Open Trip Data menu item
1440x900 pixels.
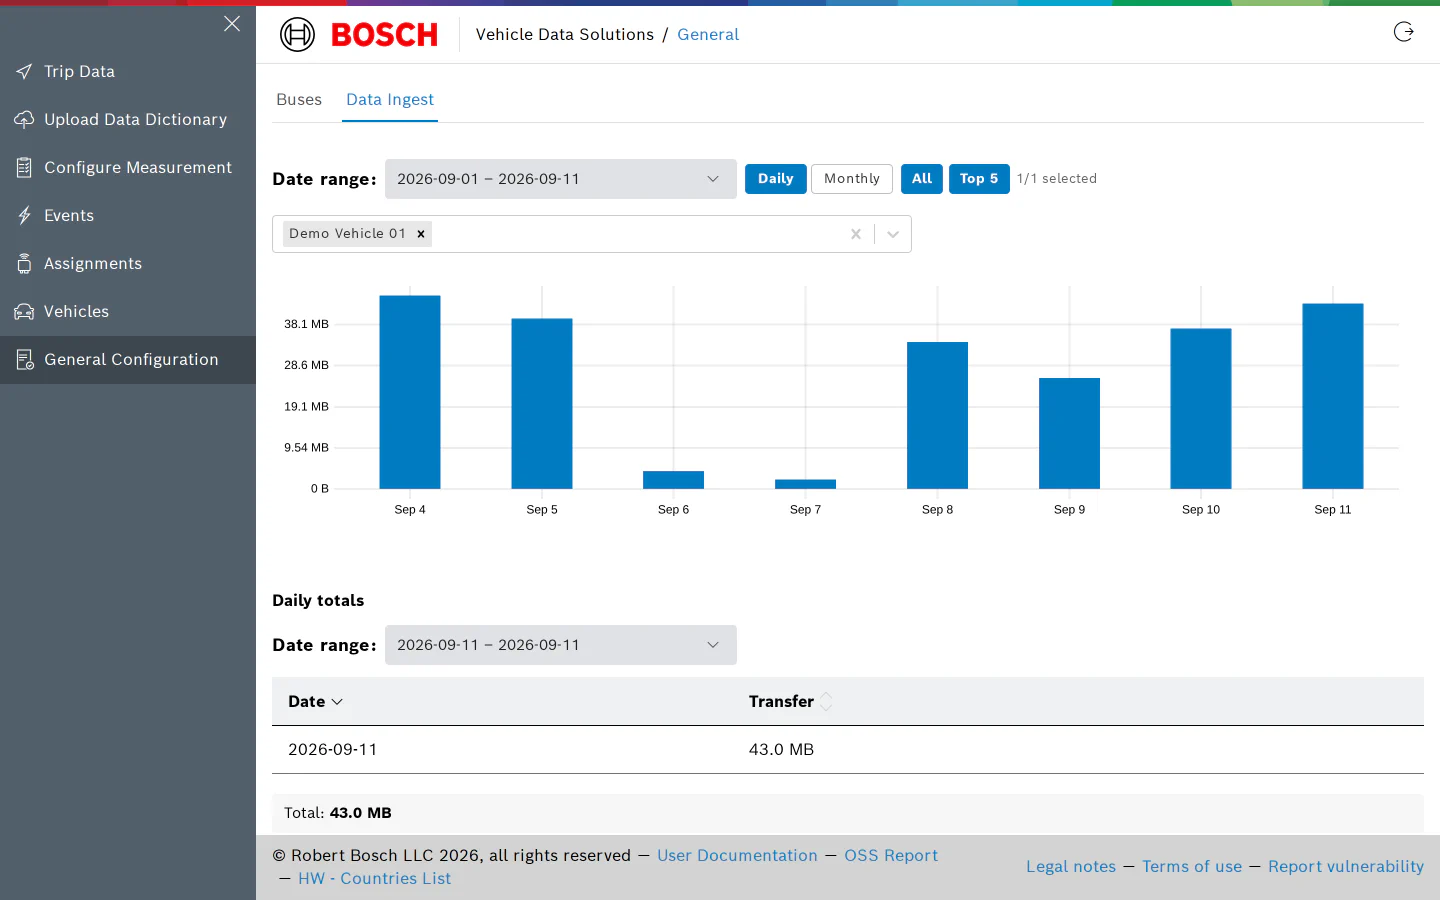pos(128,72)
